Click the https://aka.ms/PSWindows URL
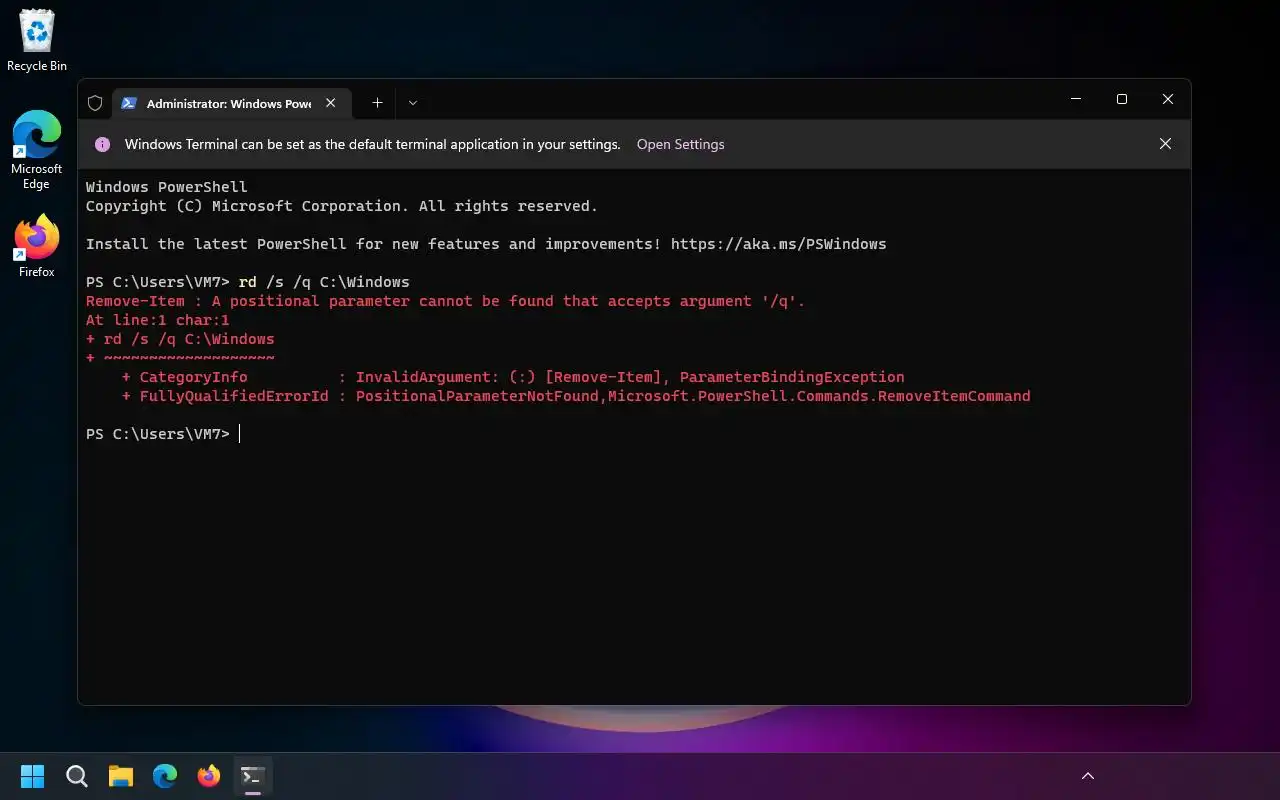The width and height of the screenshot is (1280, 800). click(x=778, y=244)
